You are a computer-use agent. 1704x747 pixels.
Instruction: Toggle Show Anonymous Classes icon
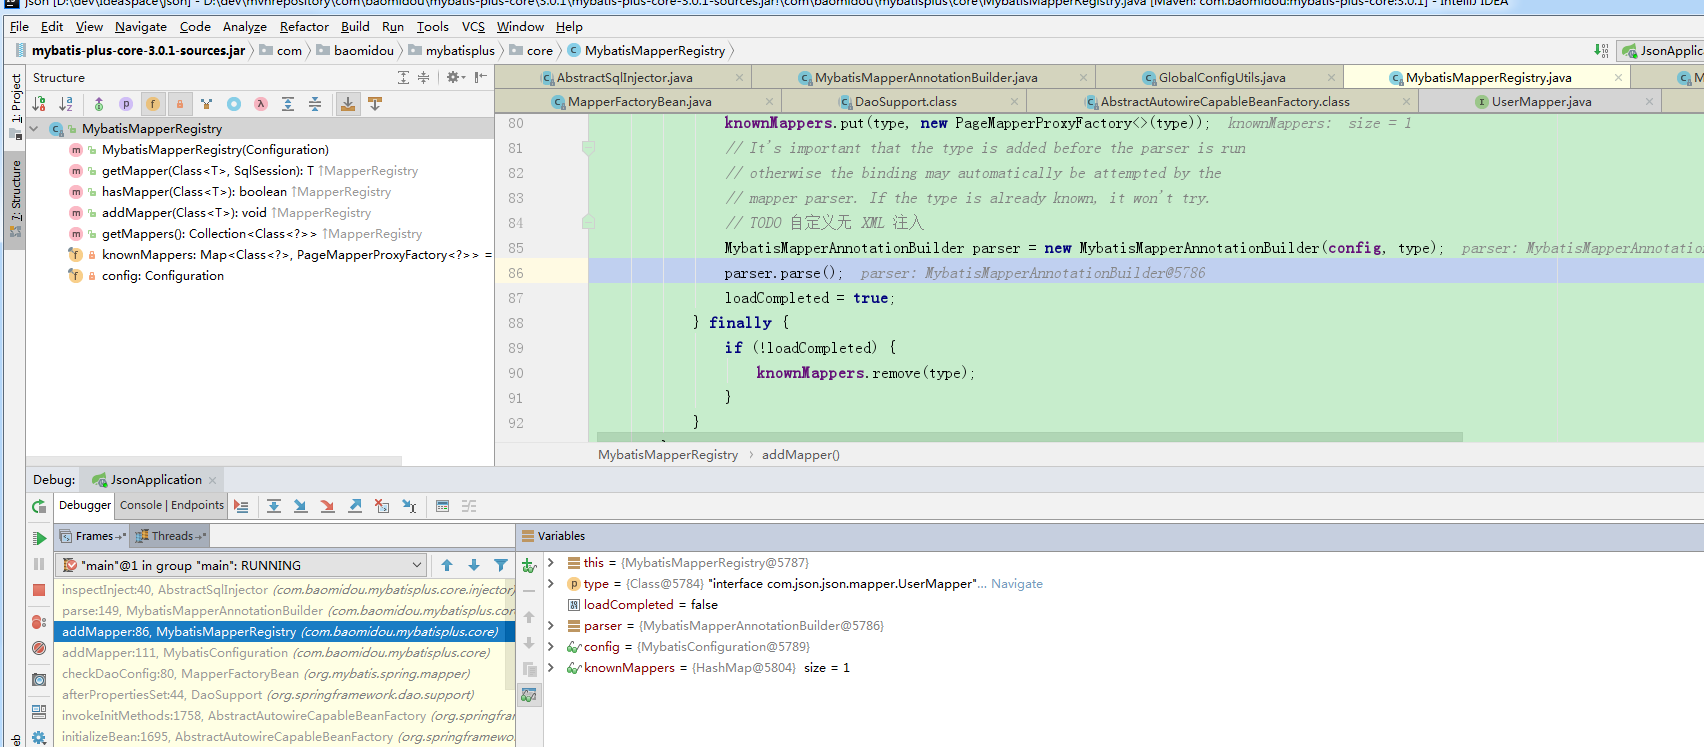click(207, 104)
